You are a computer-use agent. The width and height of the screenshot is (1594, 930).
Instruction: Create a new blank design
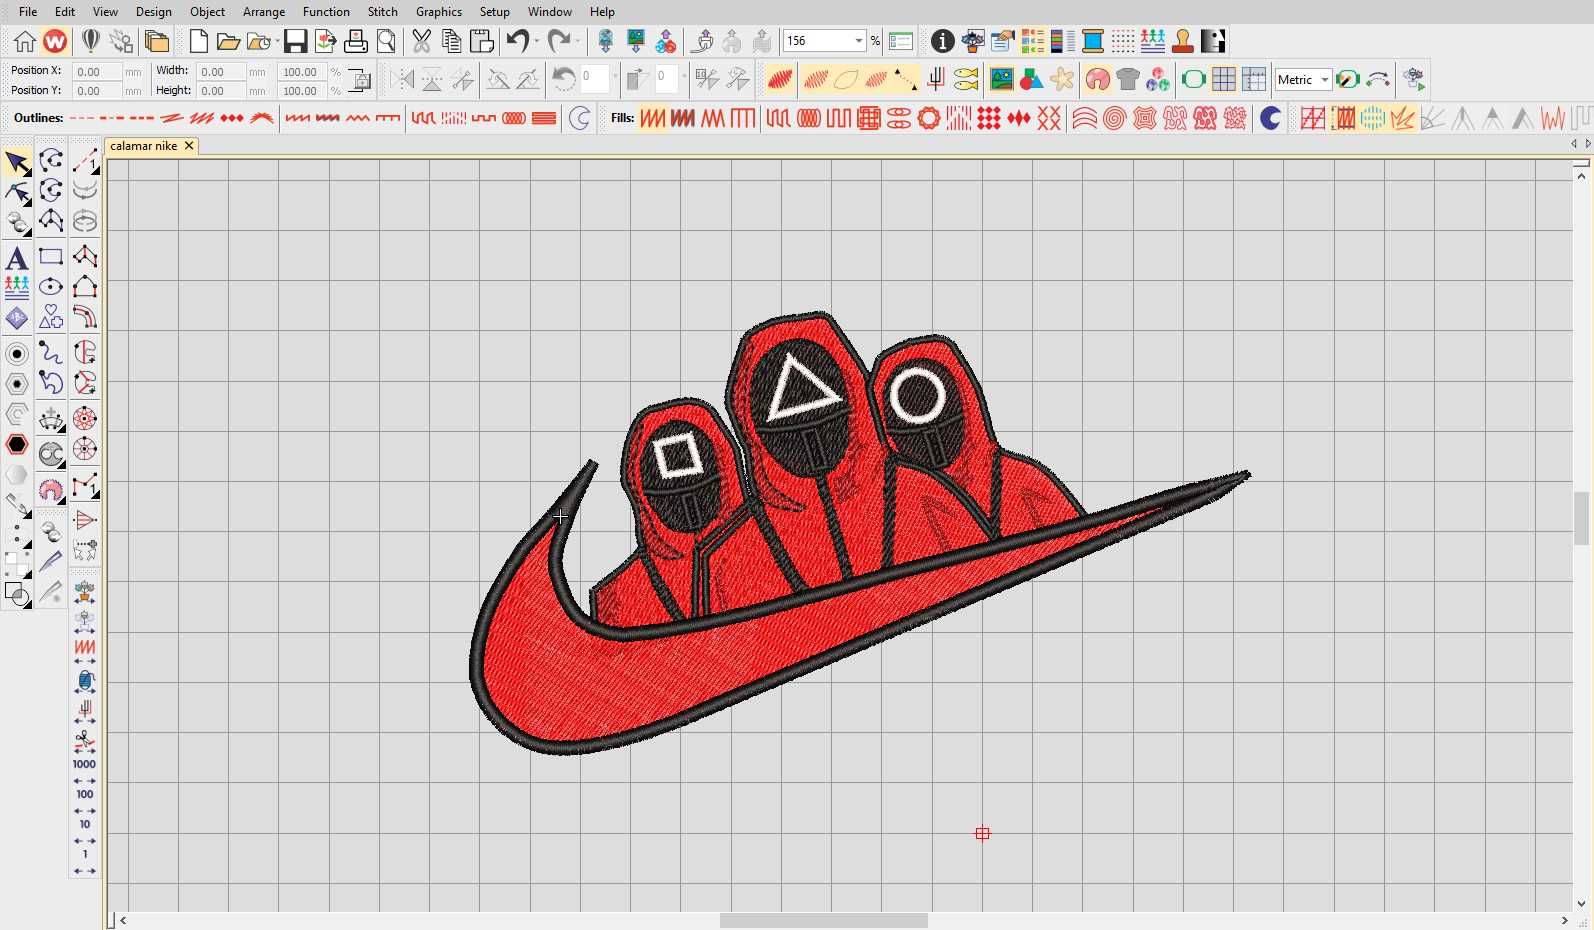click(198, 41)
